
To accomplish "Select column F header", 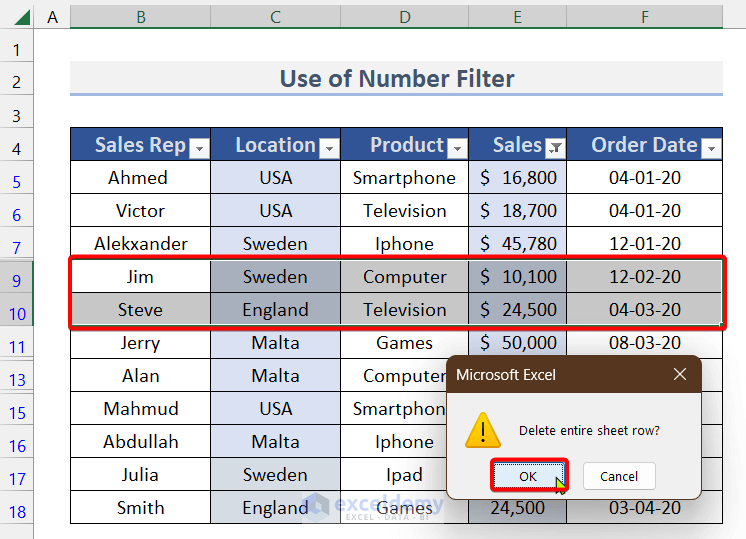I will click(x=645, y=17).
